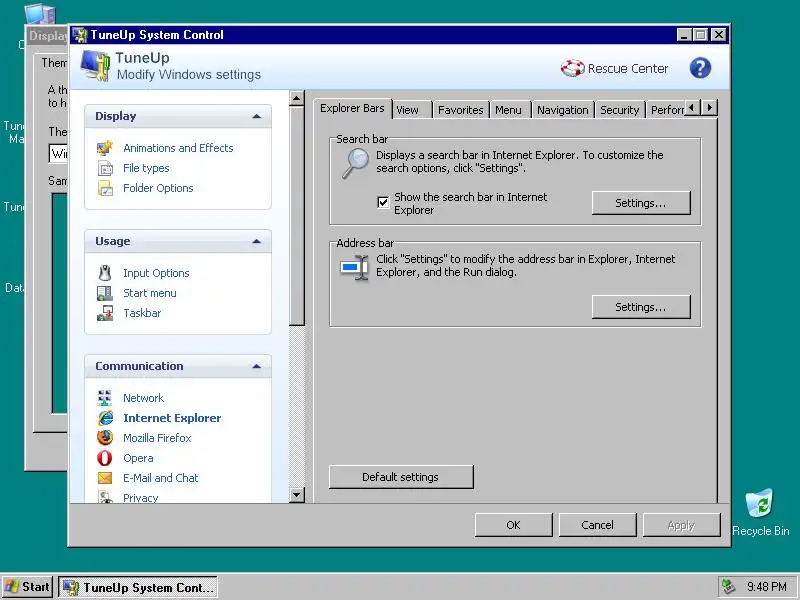
Task: Click the sidebar scrollbar thumb
Action: [x=297, y=216]
